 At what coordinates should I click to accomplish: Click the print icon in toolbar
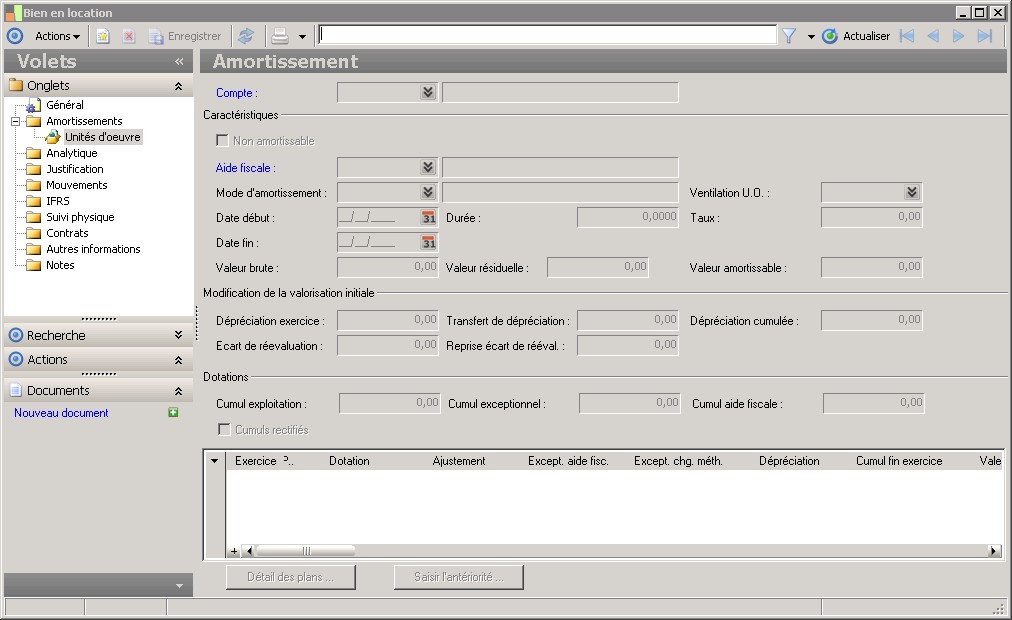click(280, 36)
